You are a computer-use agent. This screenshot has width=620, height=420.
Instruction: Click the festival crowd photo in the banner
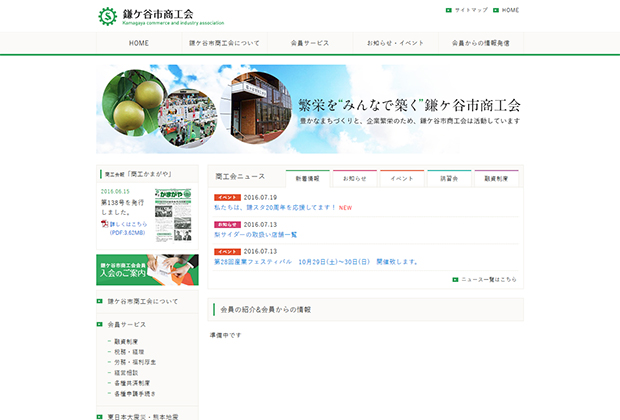click(x=187, y=118)
